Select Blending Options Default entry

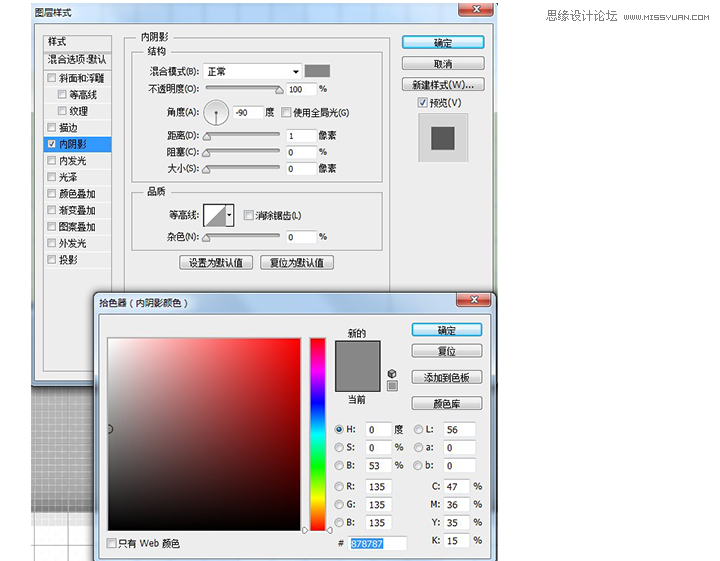[x=78, y=60]
